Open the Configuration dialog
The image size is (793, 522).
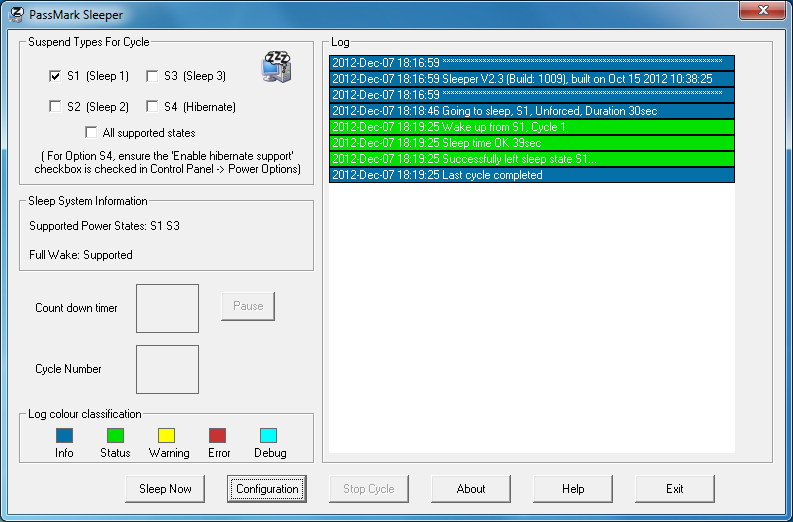coord(267,489)
